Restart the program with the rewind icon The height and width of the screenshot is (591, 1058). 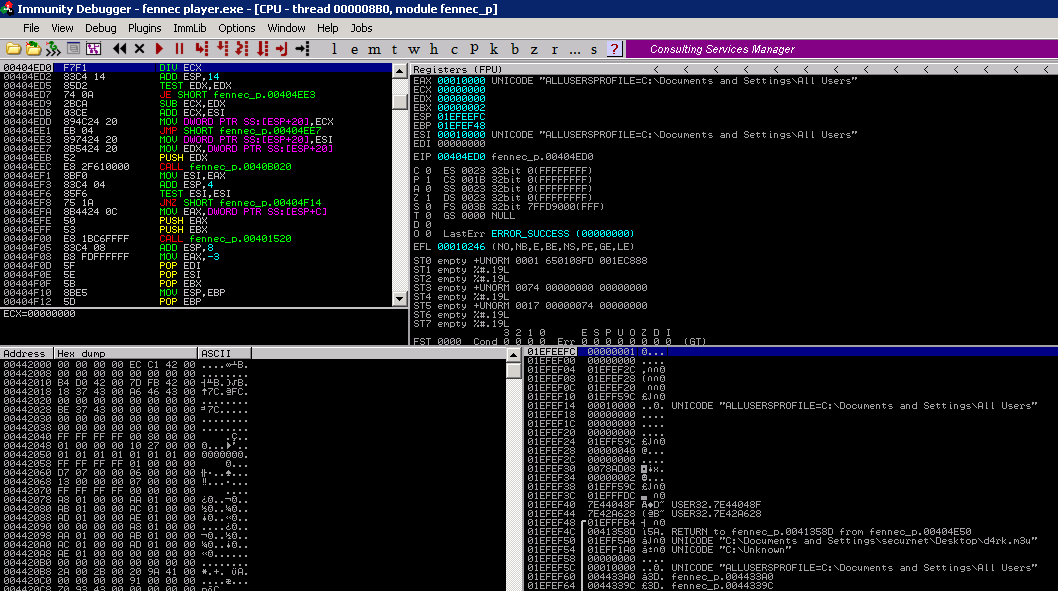(x=119, y=49)
